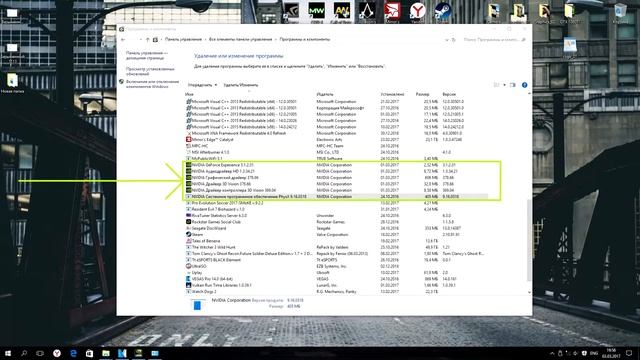Open the help question-mark icon
The width and height of the screenshot is (640, 360).
click(x=524, y=85)
